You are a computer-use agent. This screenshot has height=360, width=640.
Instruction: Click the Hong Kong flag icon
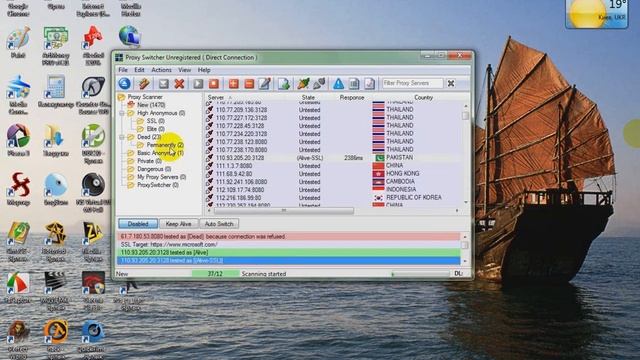point(378,173)
